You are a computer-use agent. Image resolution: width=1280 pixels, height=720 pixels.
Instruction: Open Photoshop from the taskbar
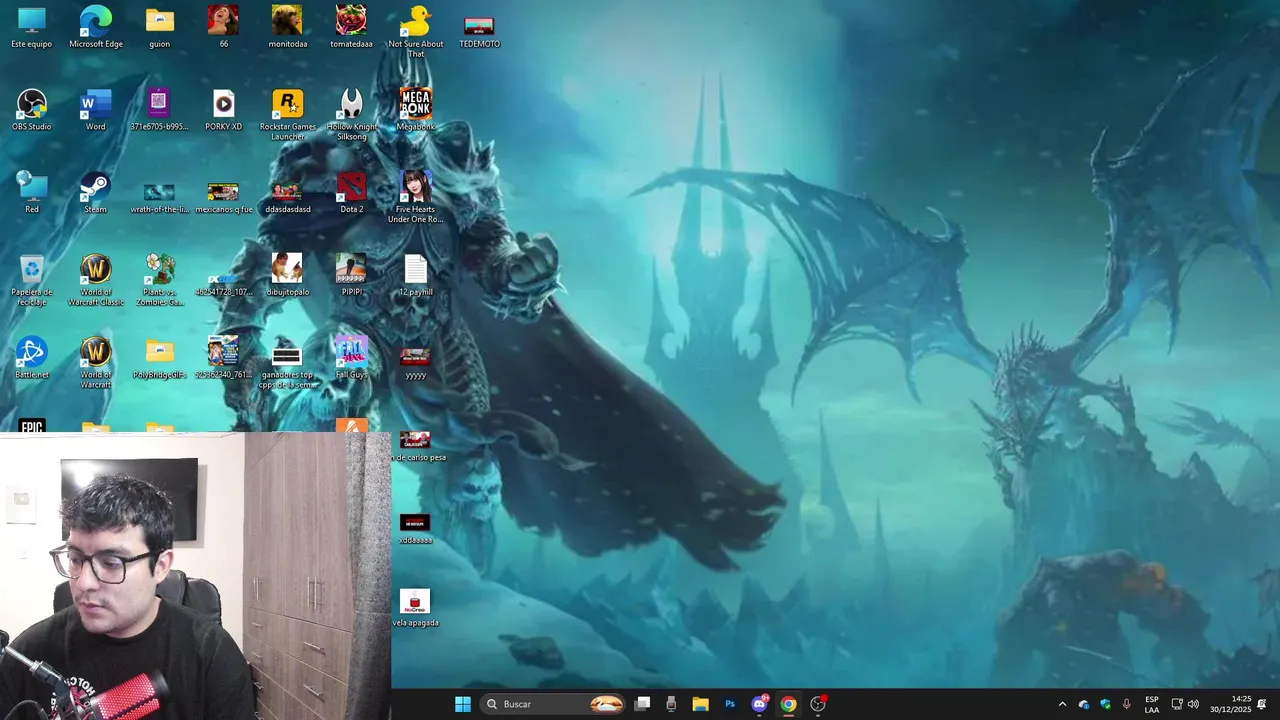(730, 704)
